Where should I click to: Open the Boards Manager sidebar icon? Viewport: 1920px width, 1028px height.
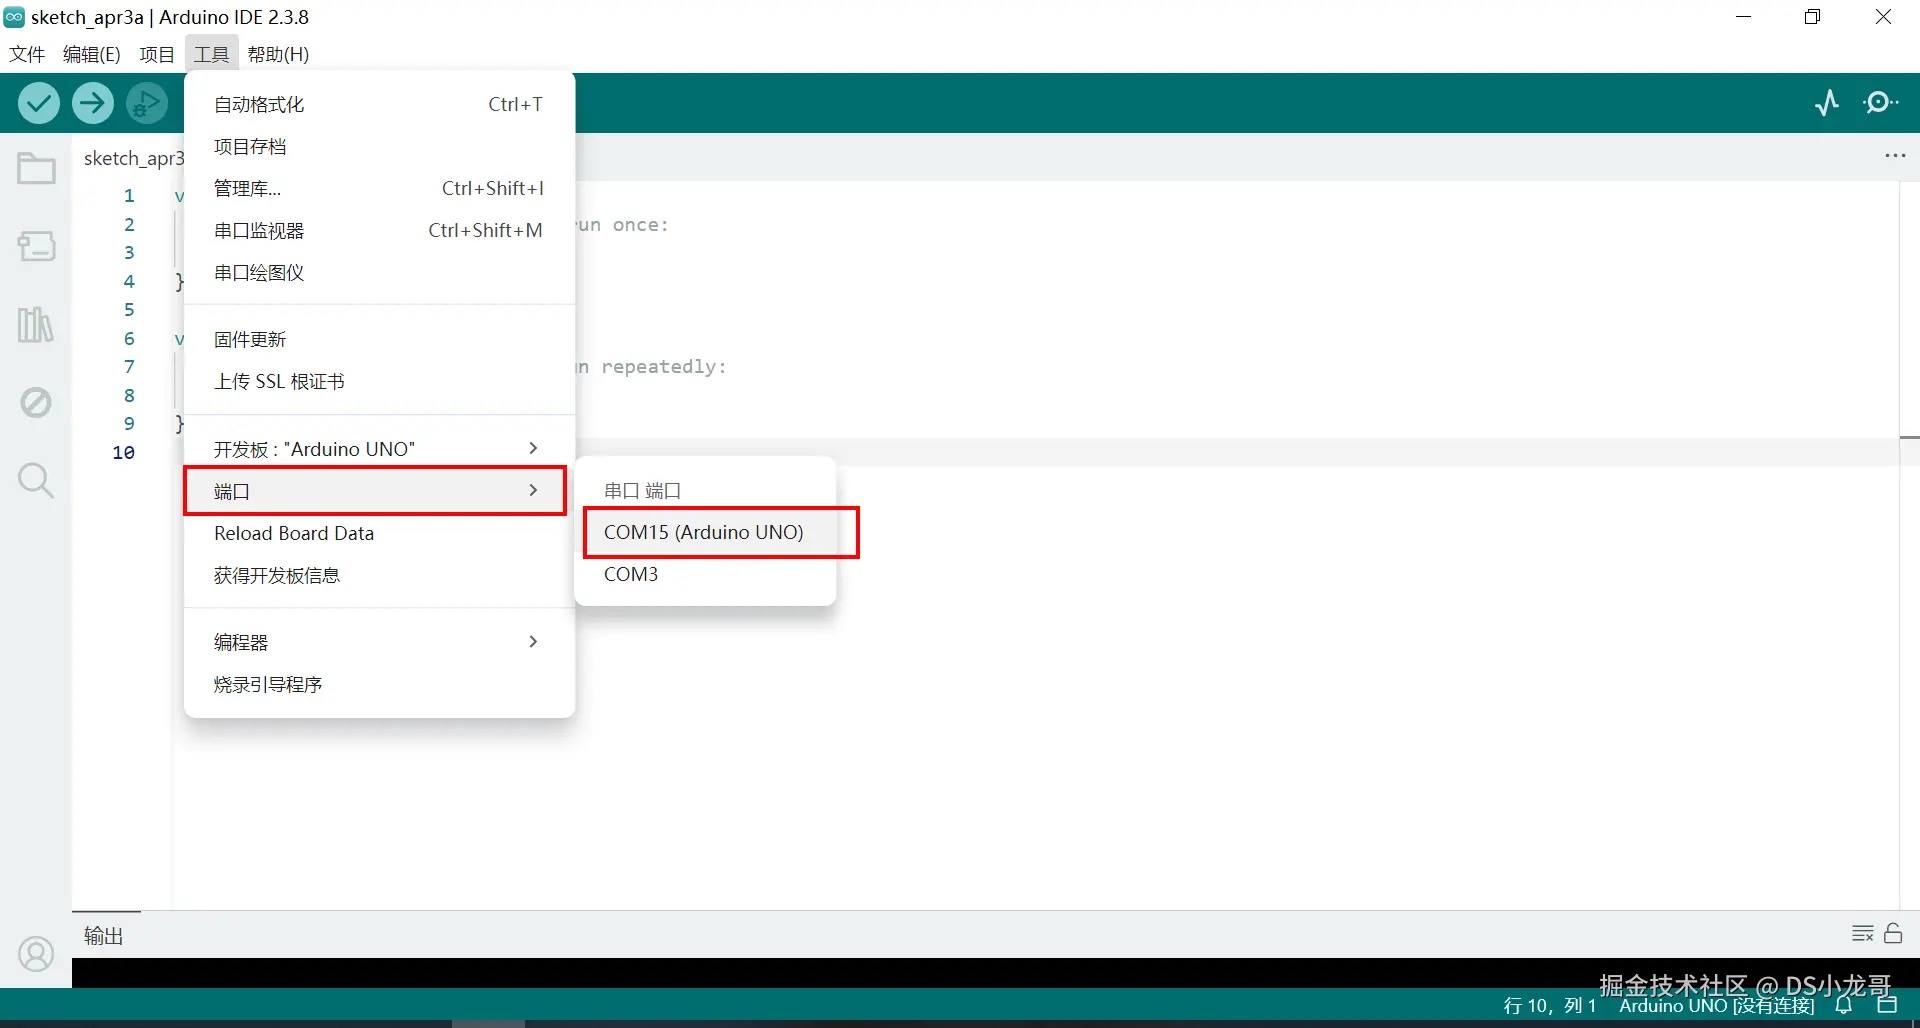36,246
